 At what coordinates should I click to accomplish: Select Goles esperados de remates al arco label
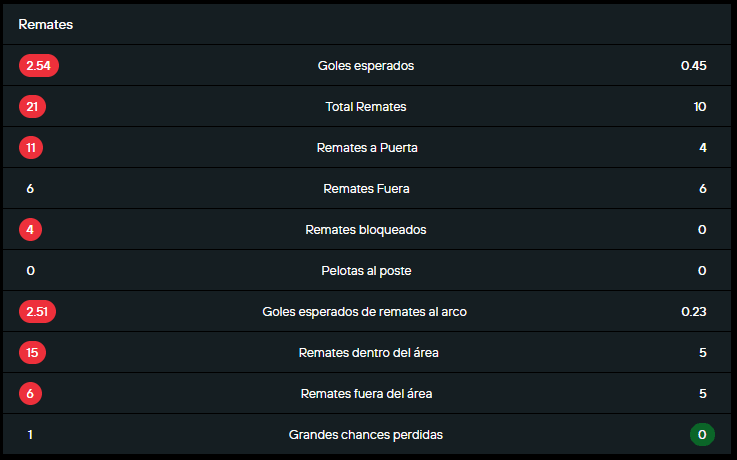coord(364,312)
